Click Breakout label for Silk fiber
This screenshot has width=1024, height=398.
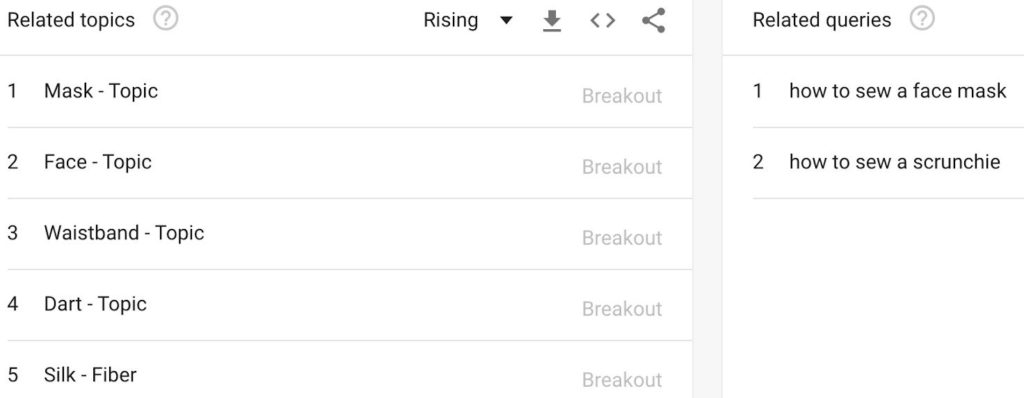click(x=622, y=380)
